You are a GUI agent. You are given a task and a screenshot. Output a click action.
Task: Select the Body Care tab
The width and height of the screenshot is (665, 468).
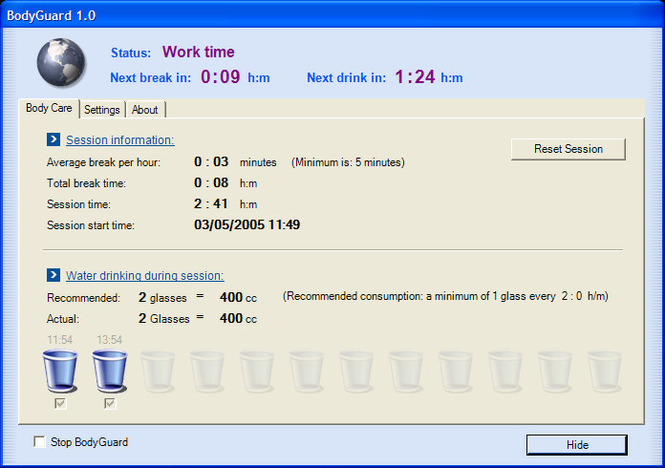49,108
